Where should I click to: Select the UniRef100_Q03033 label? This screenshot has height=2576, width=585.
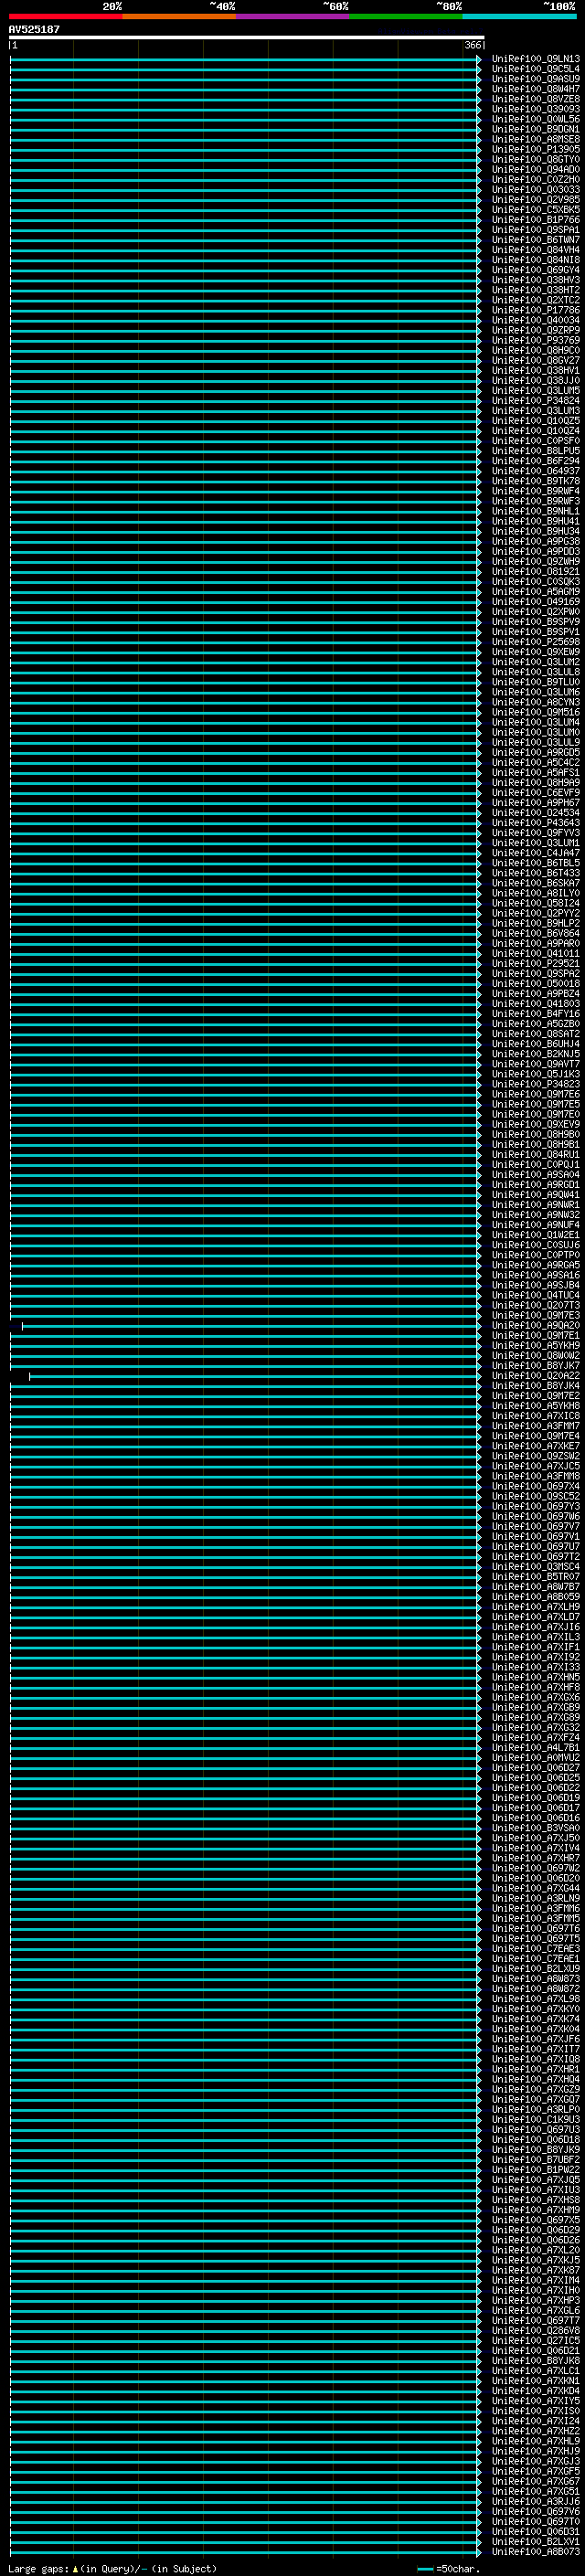click(535, 190)
